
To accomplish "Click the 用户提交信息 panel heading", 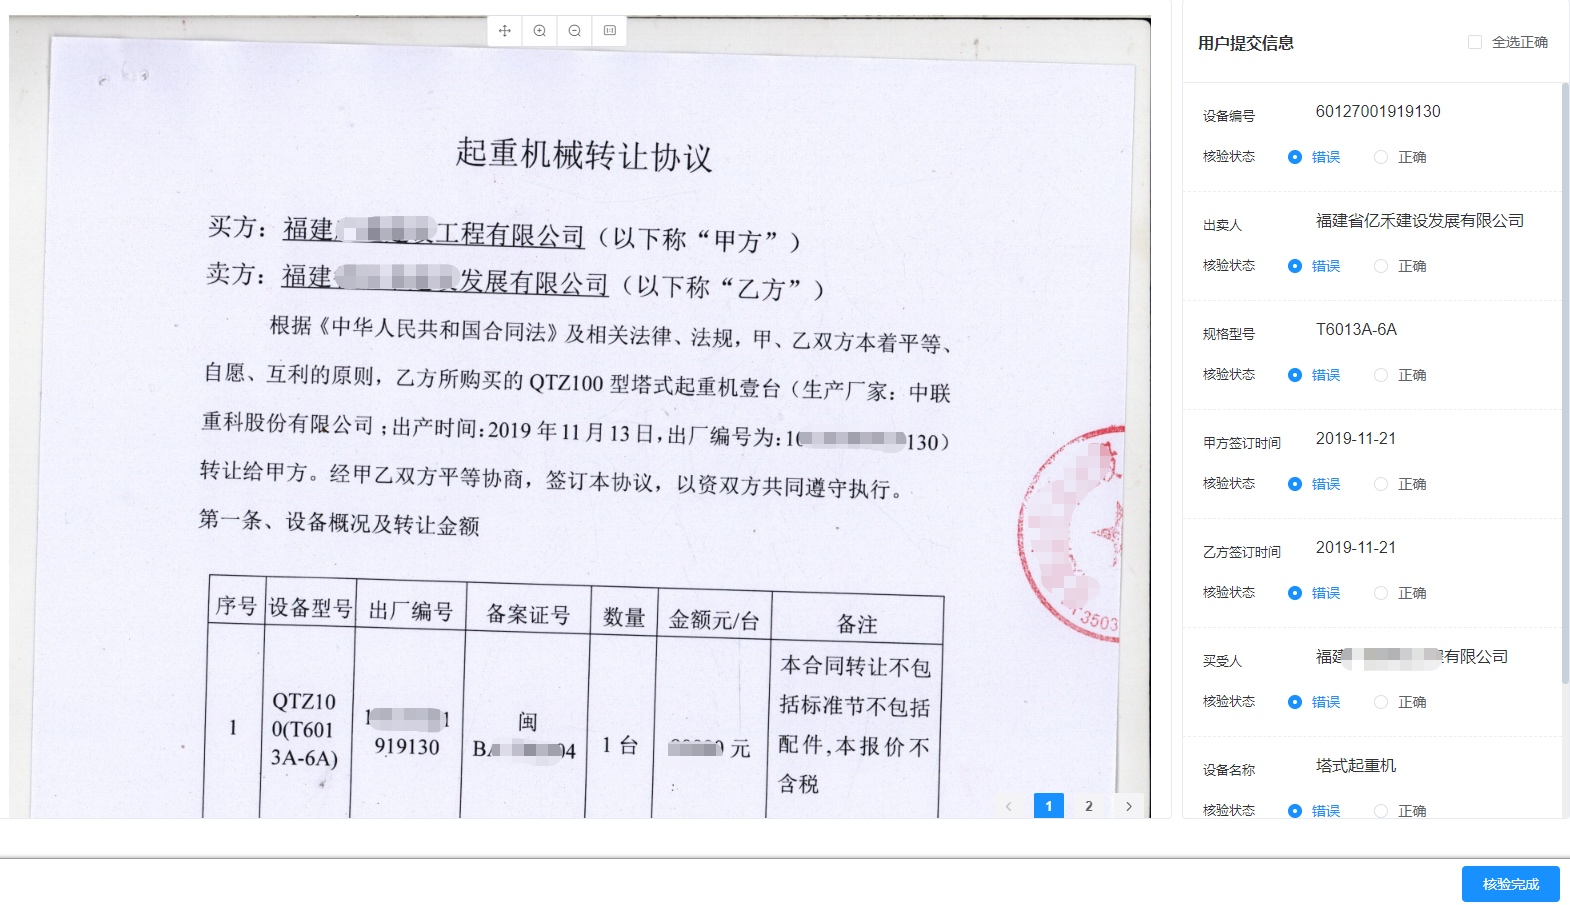I will [x=1246, y=42].
